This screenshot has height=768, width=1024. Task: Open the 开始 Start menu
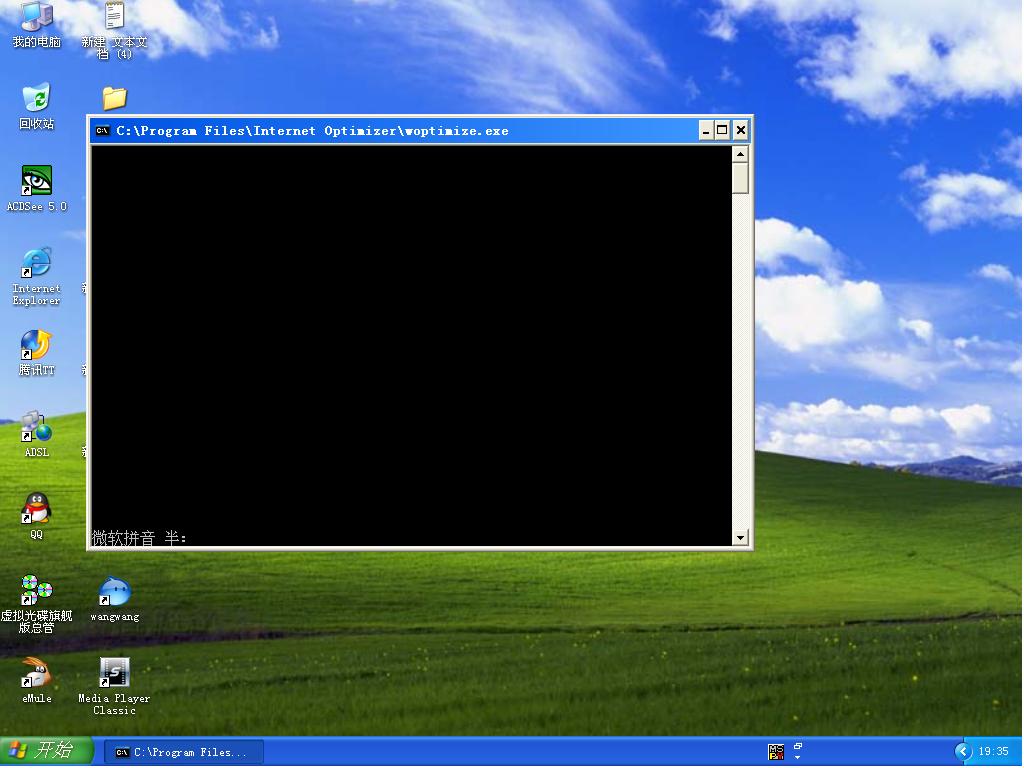[46, 751]
